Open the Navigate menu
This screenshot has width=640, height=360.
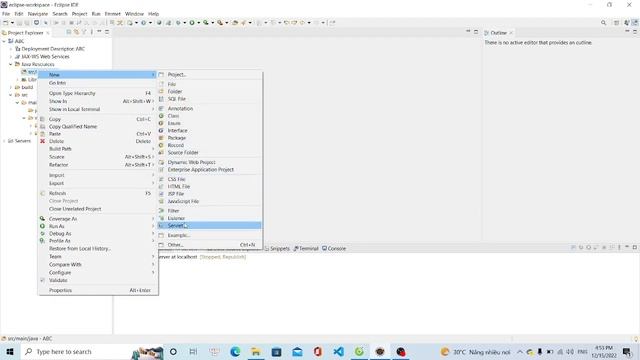coord(38,14)
